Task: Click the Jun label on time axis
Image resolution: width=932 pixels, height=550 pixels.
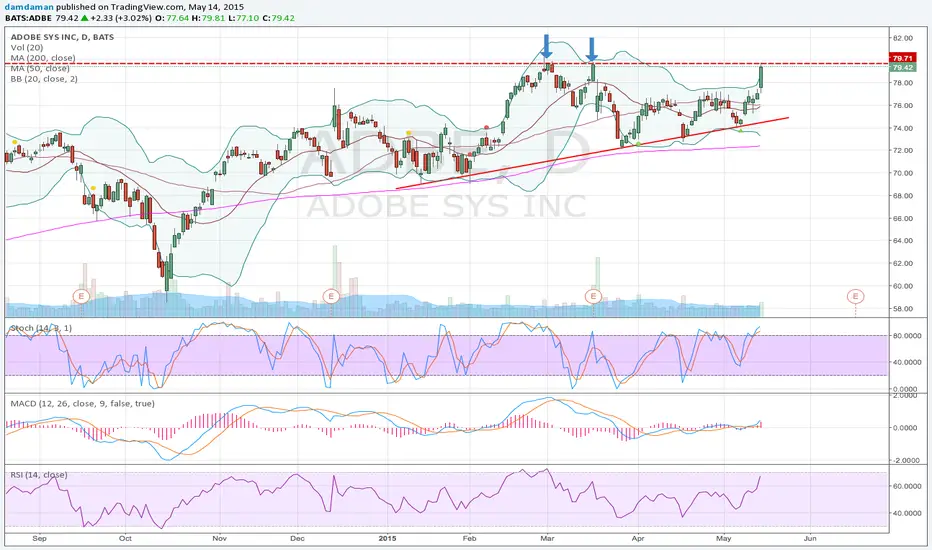Action: click(x=810, y=539)
